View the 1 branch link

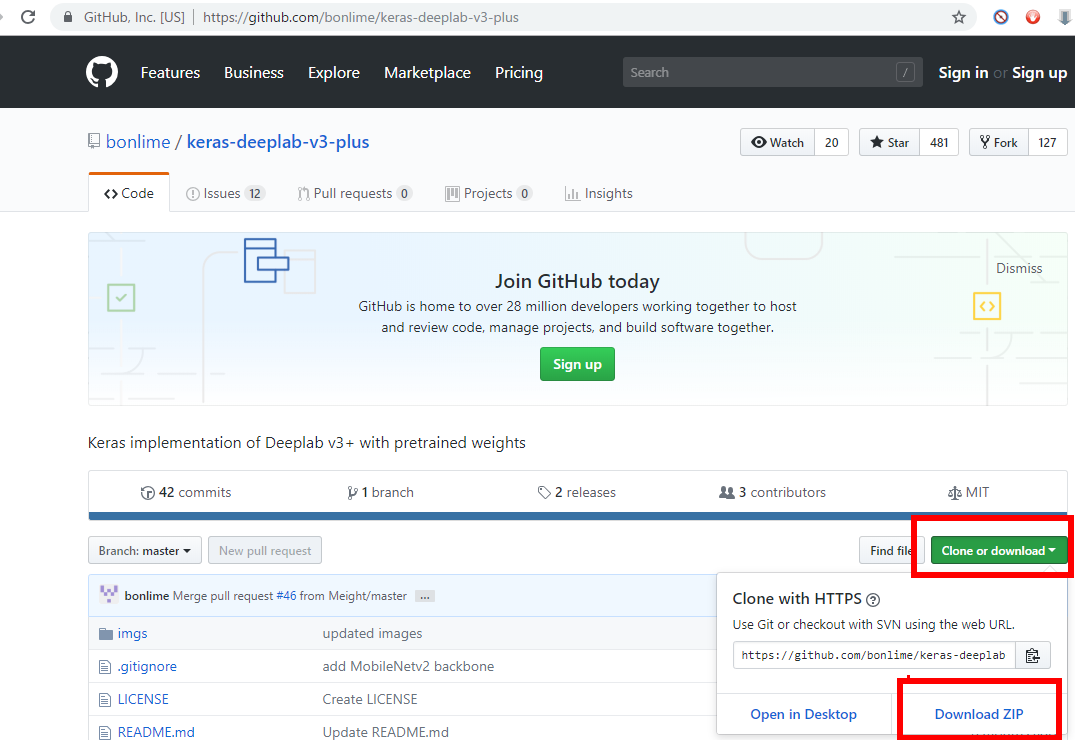click(381, 492)
